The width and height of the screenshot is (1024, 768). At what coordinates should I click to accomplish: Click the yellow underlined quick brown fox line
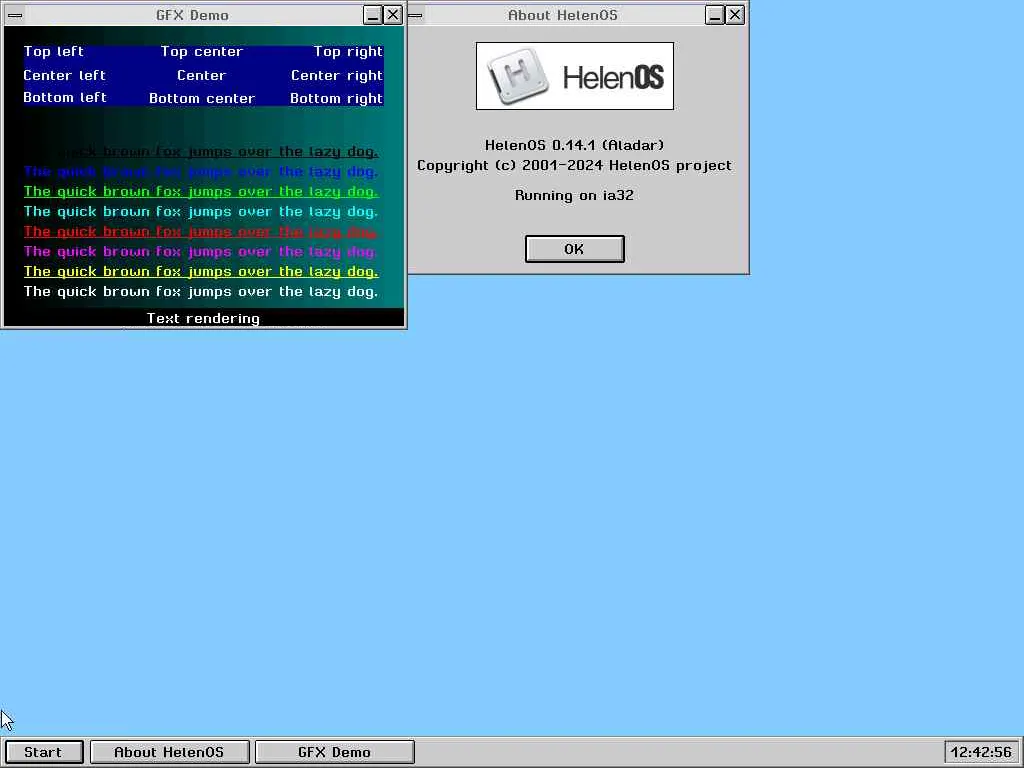pyautogui.click(x=201, y=272)
